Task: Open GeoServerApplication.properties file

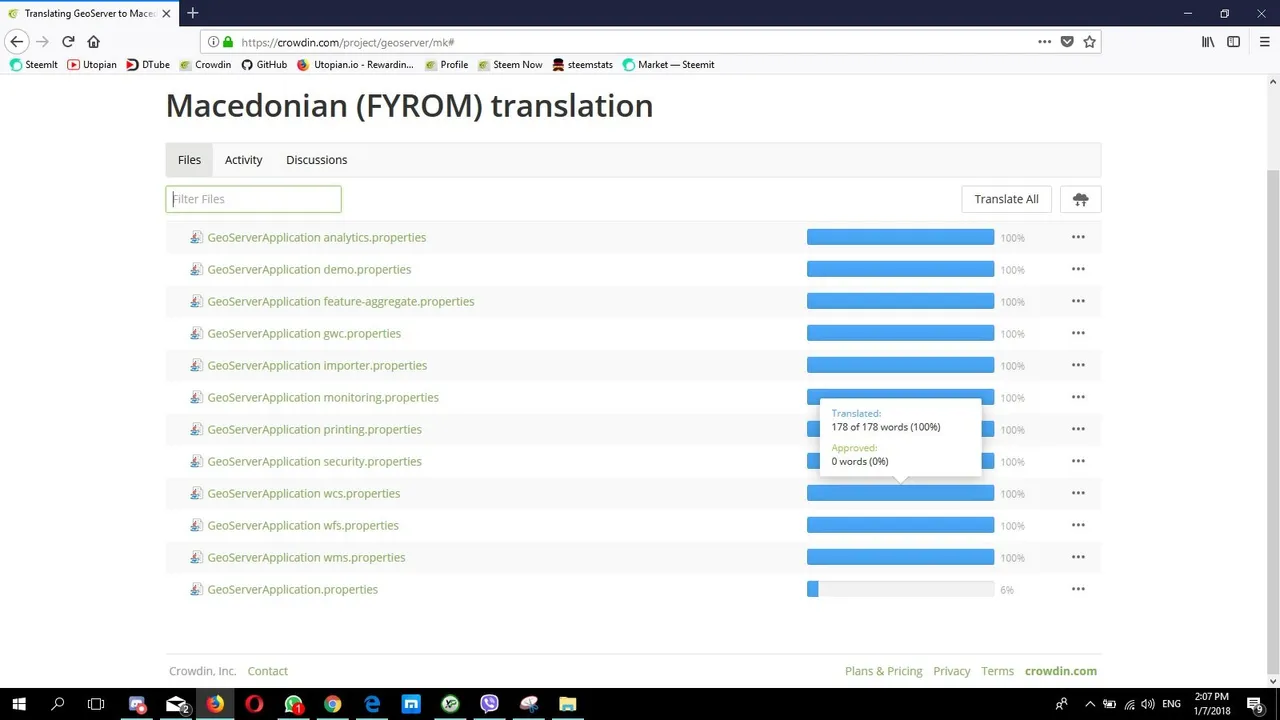Action: click(x=292, y=589)
